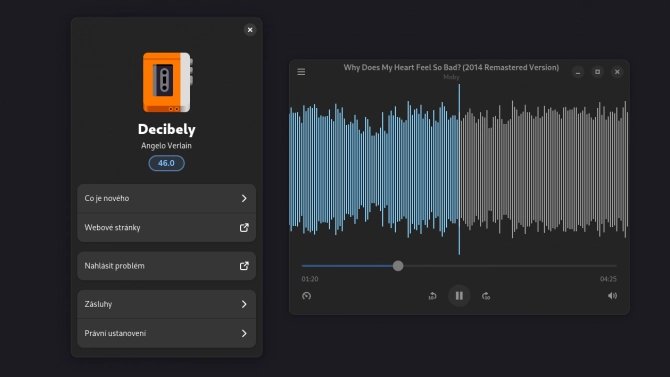
Task: Click the seek slider knob
Action: click(398, 266)
